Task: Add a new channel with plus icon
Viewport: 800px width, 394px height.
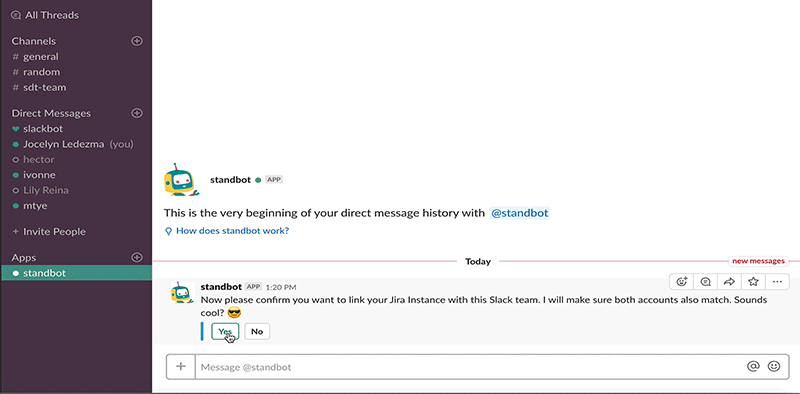Action: pyautogui.click(x=137, y=41)
